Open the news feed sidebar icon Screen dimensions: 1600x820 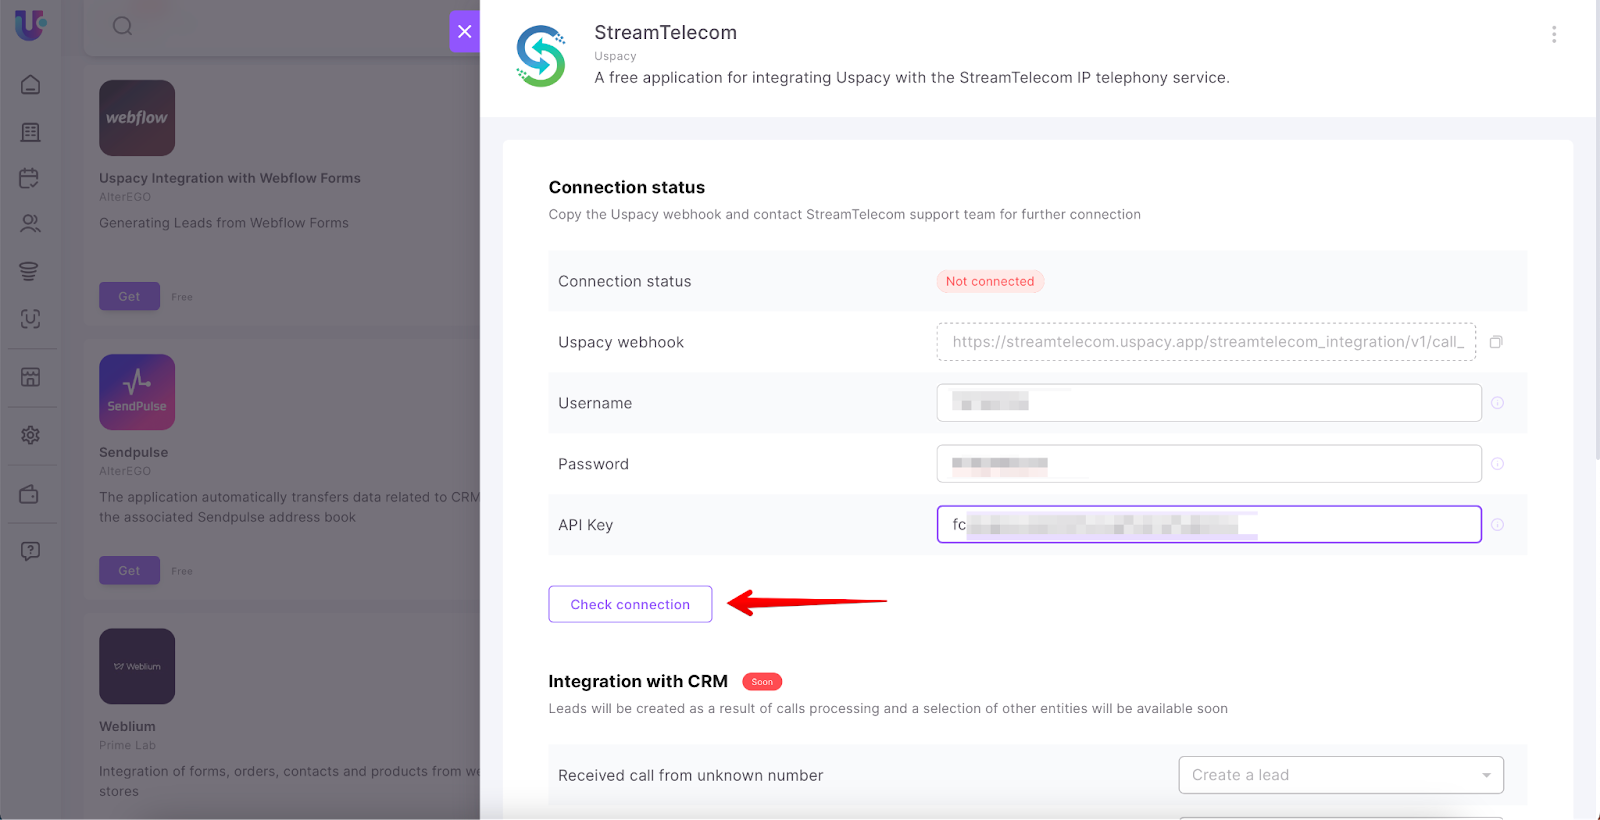pyautogui.click(x=30, y=132)
